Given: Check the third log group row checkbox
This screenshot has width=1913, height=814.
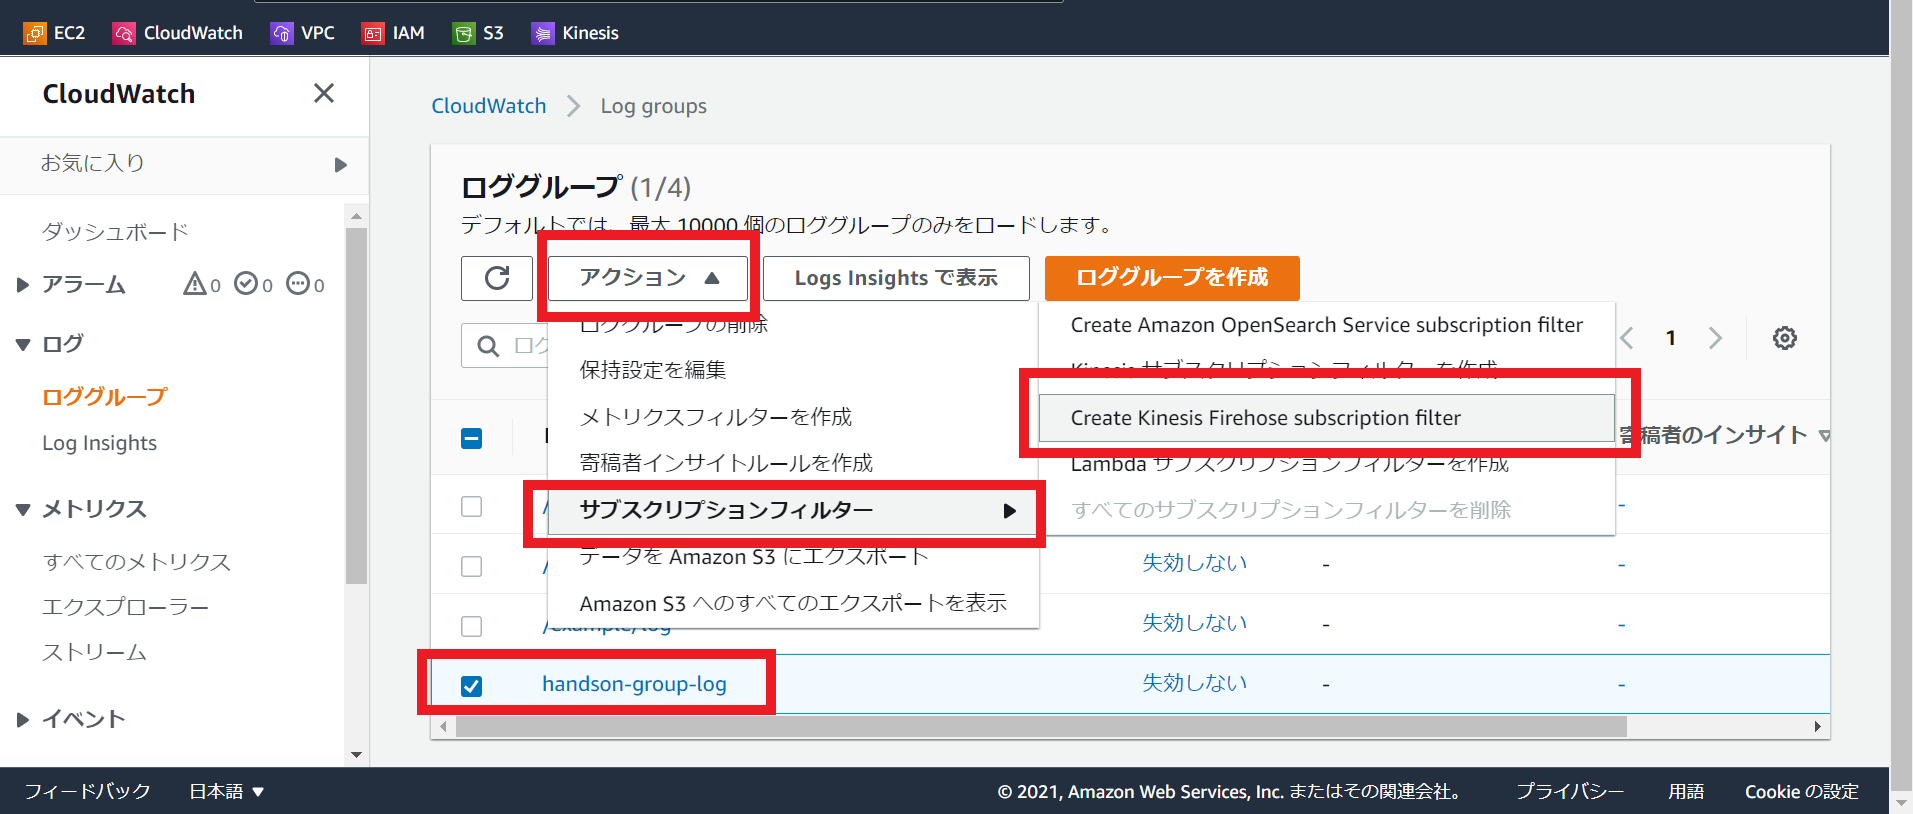Looking at the screenshot, I should [471, 626].
